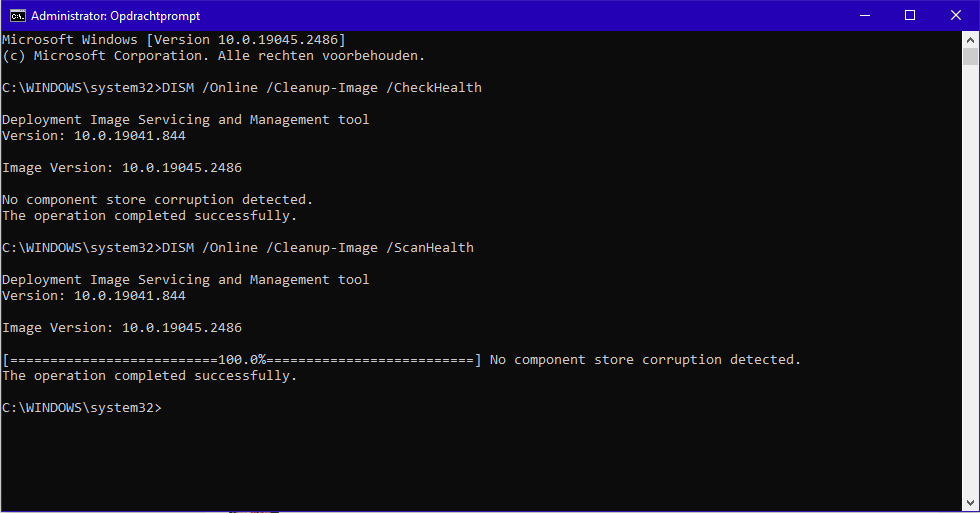
Task: Minimize the Opdrachtprompt window
Action: (864, 15)
